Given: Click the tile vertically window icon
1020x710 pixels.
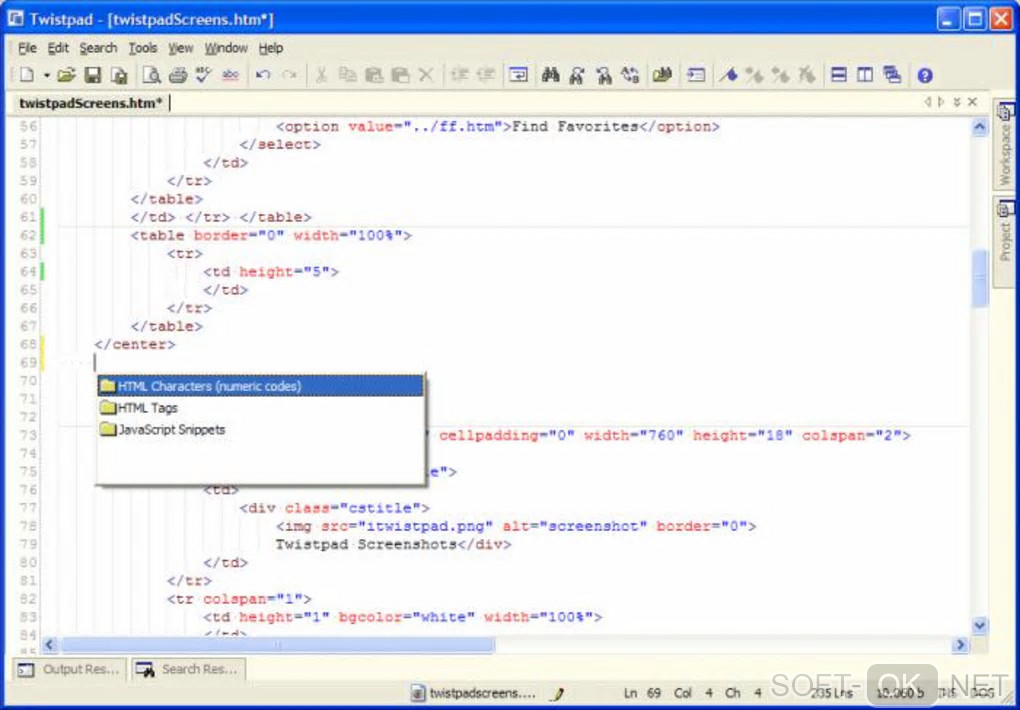Looking at the screenshot, I should tap(865, 75).
